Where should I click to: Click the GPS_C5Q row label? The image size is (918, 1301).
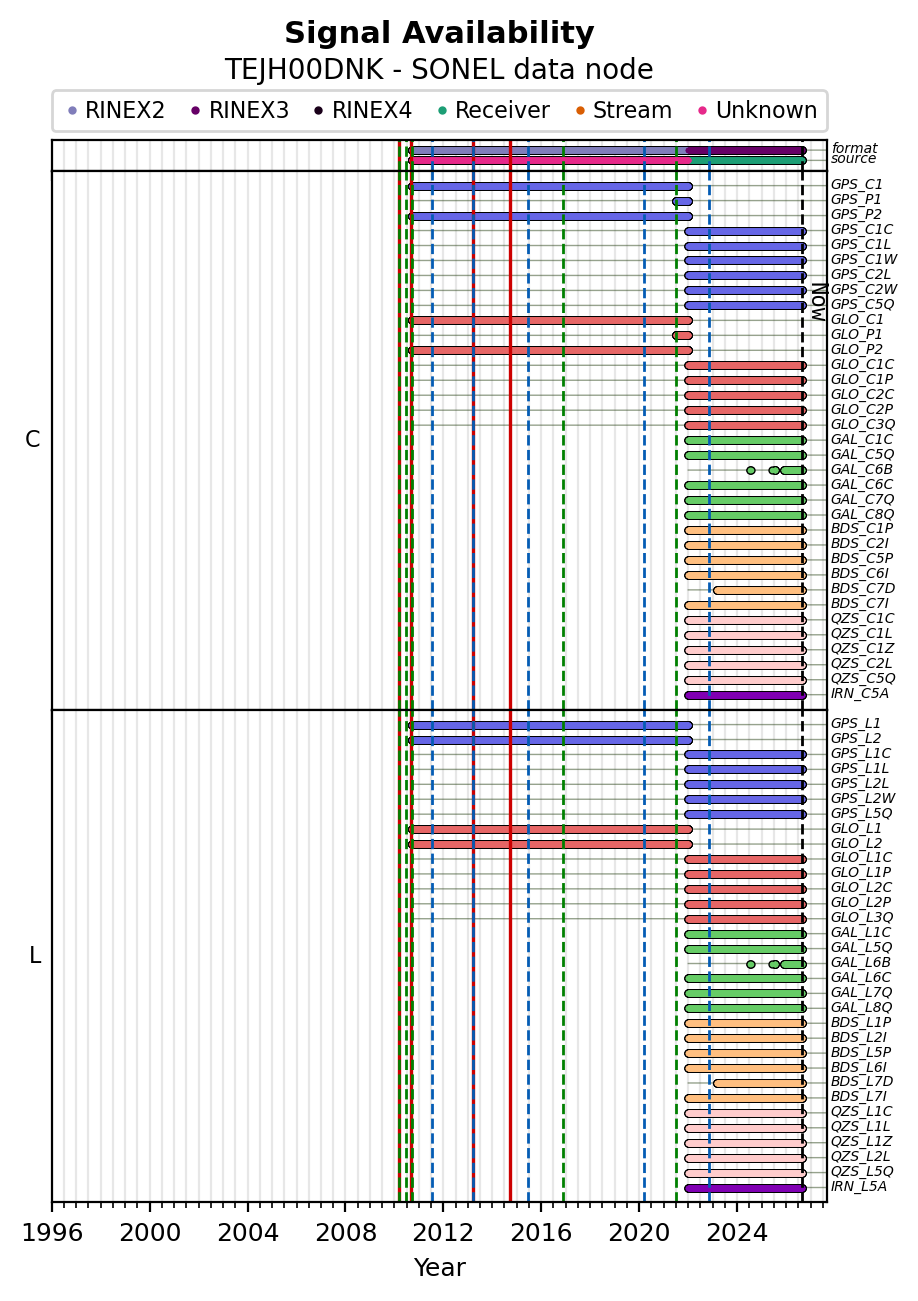(862, 305)
